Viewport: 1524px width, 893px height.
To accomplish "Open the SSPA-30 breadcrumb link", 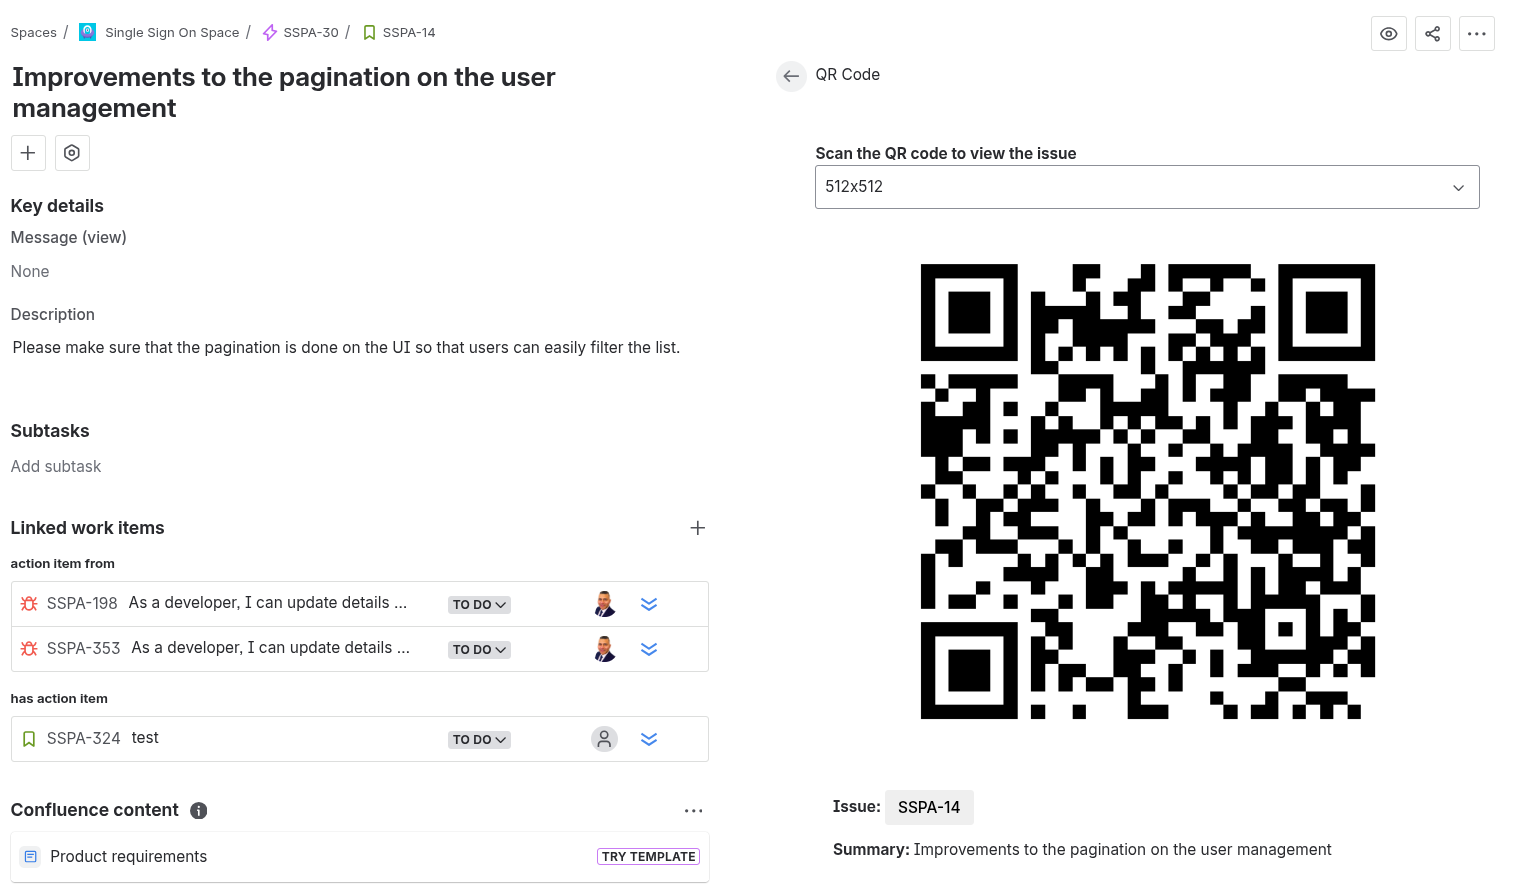I will point(311,33).
